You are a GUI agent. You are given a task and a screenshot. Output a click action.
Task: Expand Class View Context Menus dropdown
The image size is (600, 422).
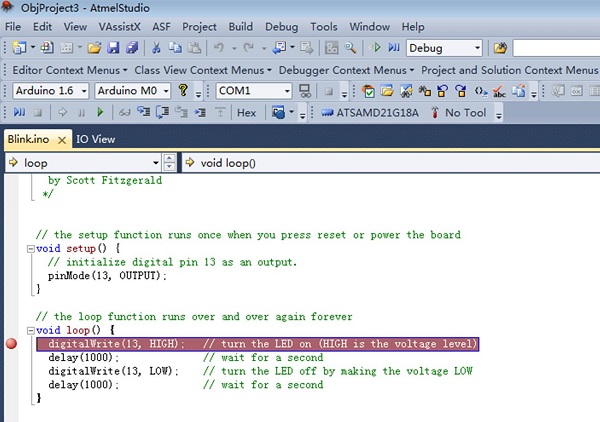[203, 70]
